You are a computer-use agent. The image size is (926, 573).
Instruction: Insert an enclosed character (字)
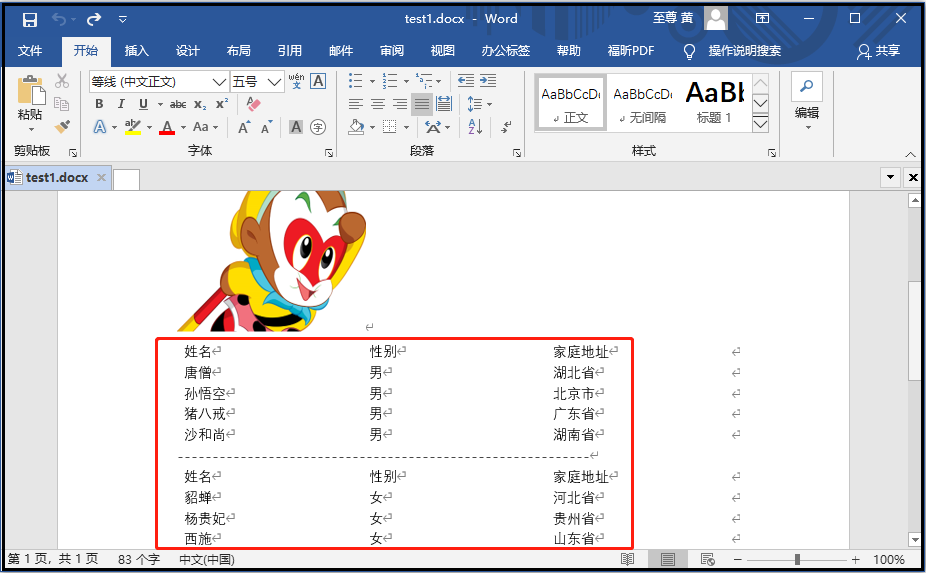tap(318, 127)
